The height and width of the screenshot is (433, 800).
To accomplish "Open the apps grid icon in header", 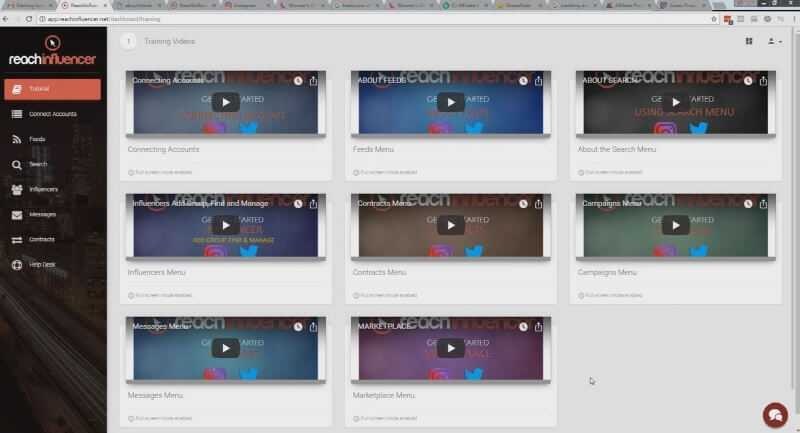I will point(749,41).
